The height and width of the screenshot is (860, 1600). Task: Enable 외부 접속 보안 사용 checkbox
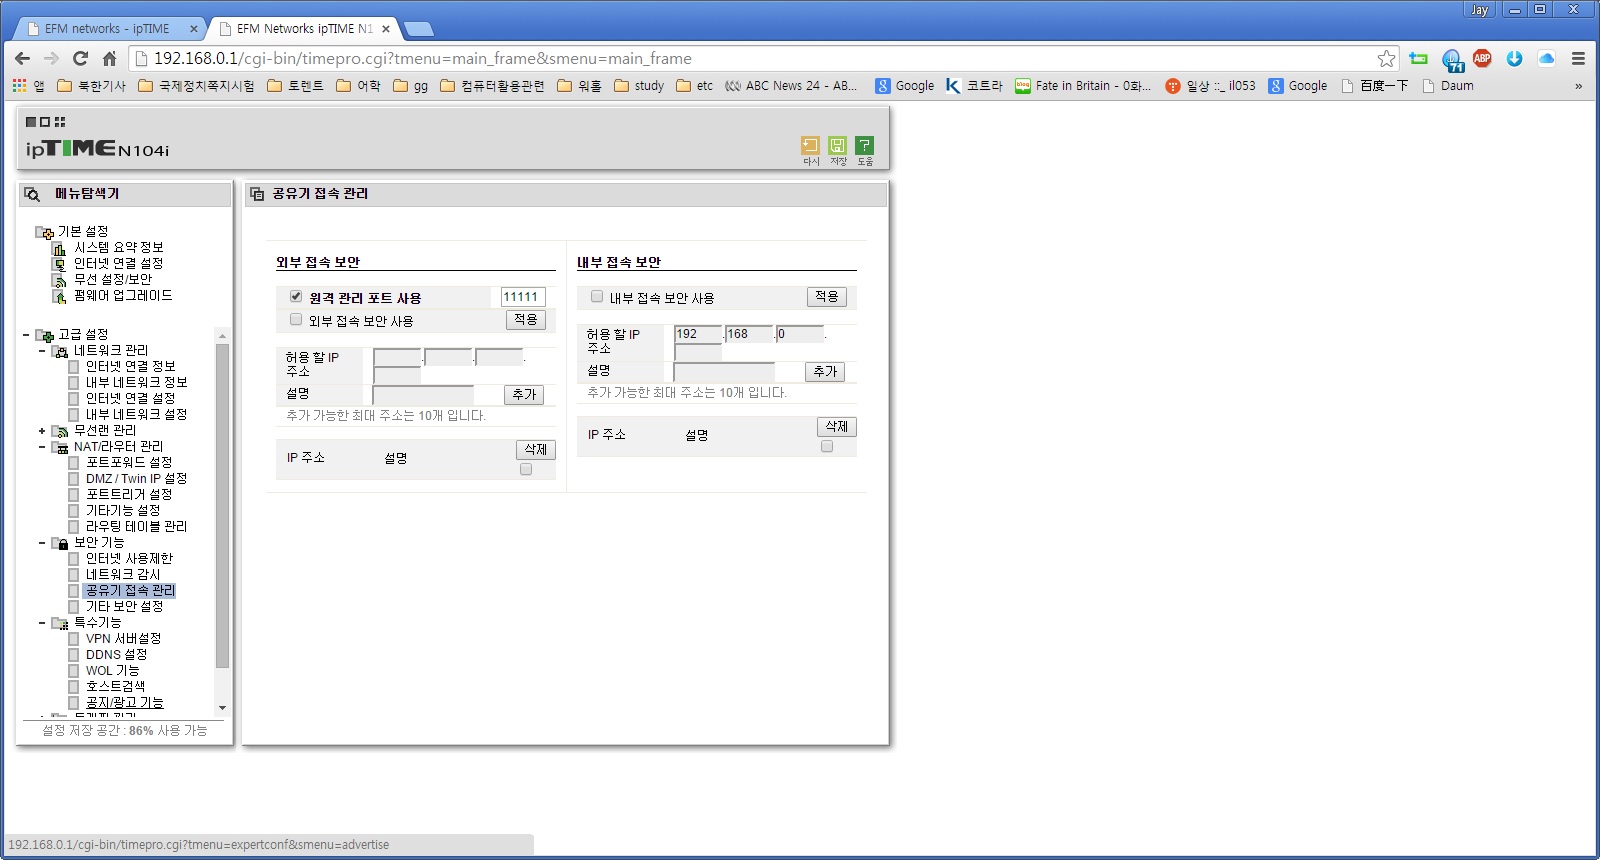click(296, 319)
